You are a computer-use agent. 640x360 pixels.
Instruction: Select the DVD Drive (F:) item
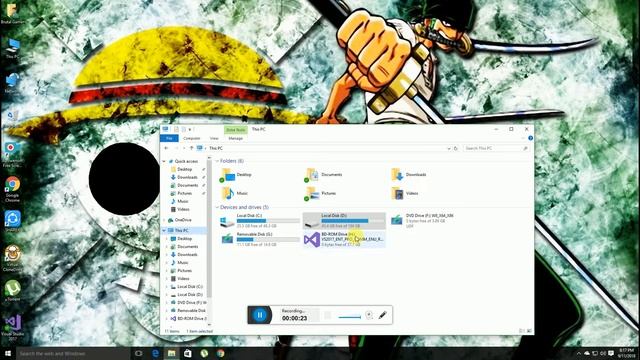pyautogui.click(x=422, y=220)
